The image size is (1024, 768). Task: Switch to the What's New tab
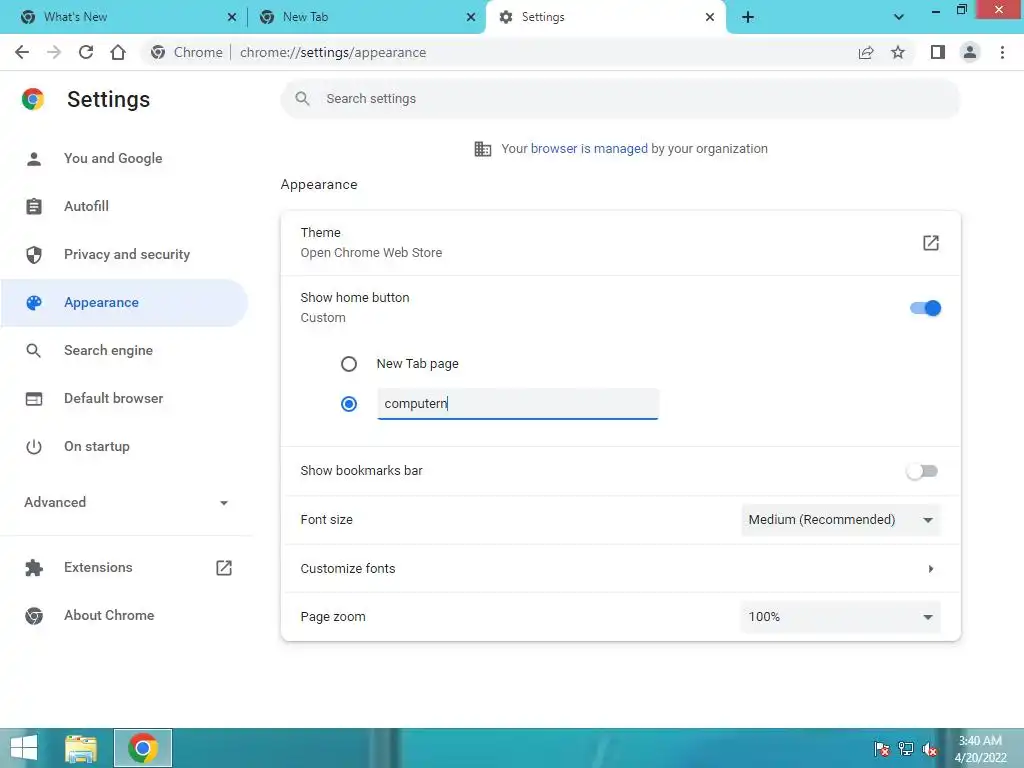[128, 17]
